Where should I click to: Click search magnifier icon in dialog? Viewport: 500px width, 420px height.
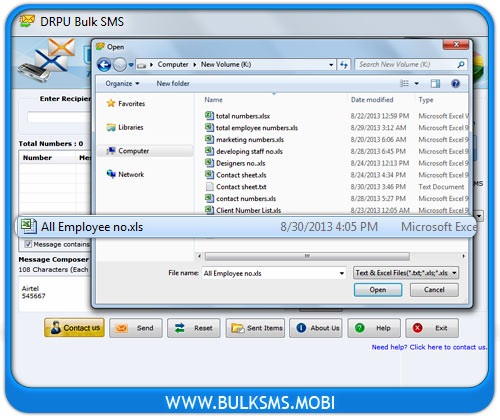(x=461, y=64)
